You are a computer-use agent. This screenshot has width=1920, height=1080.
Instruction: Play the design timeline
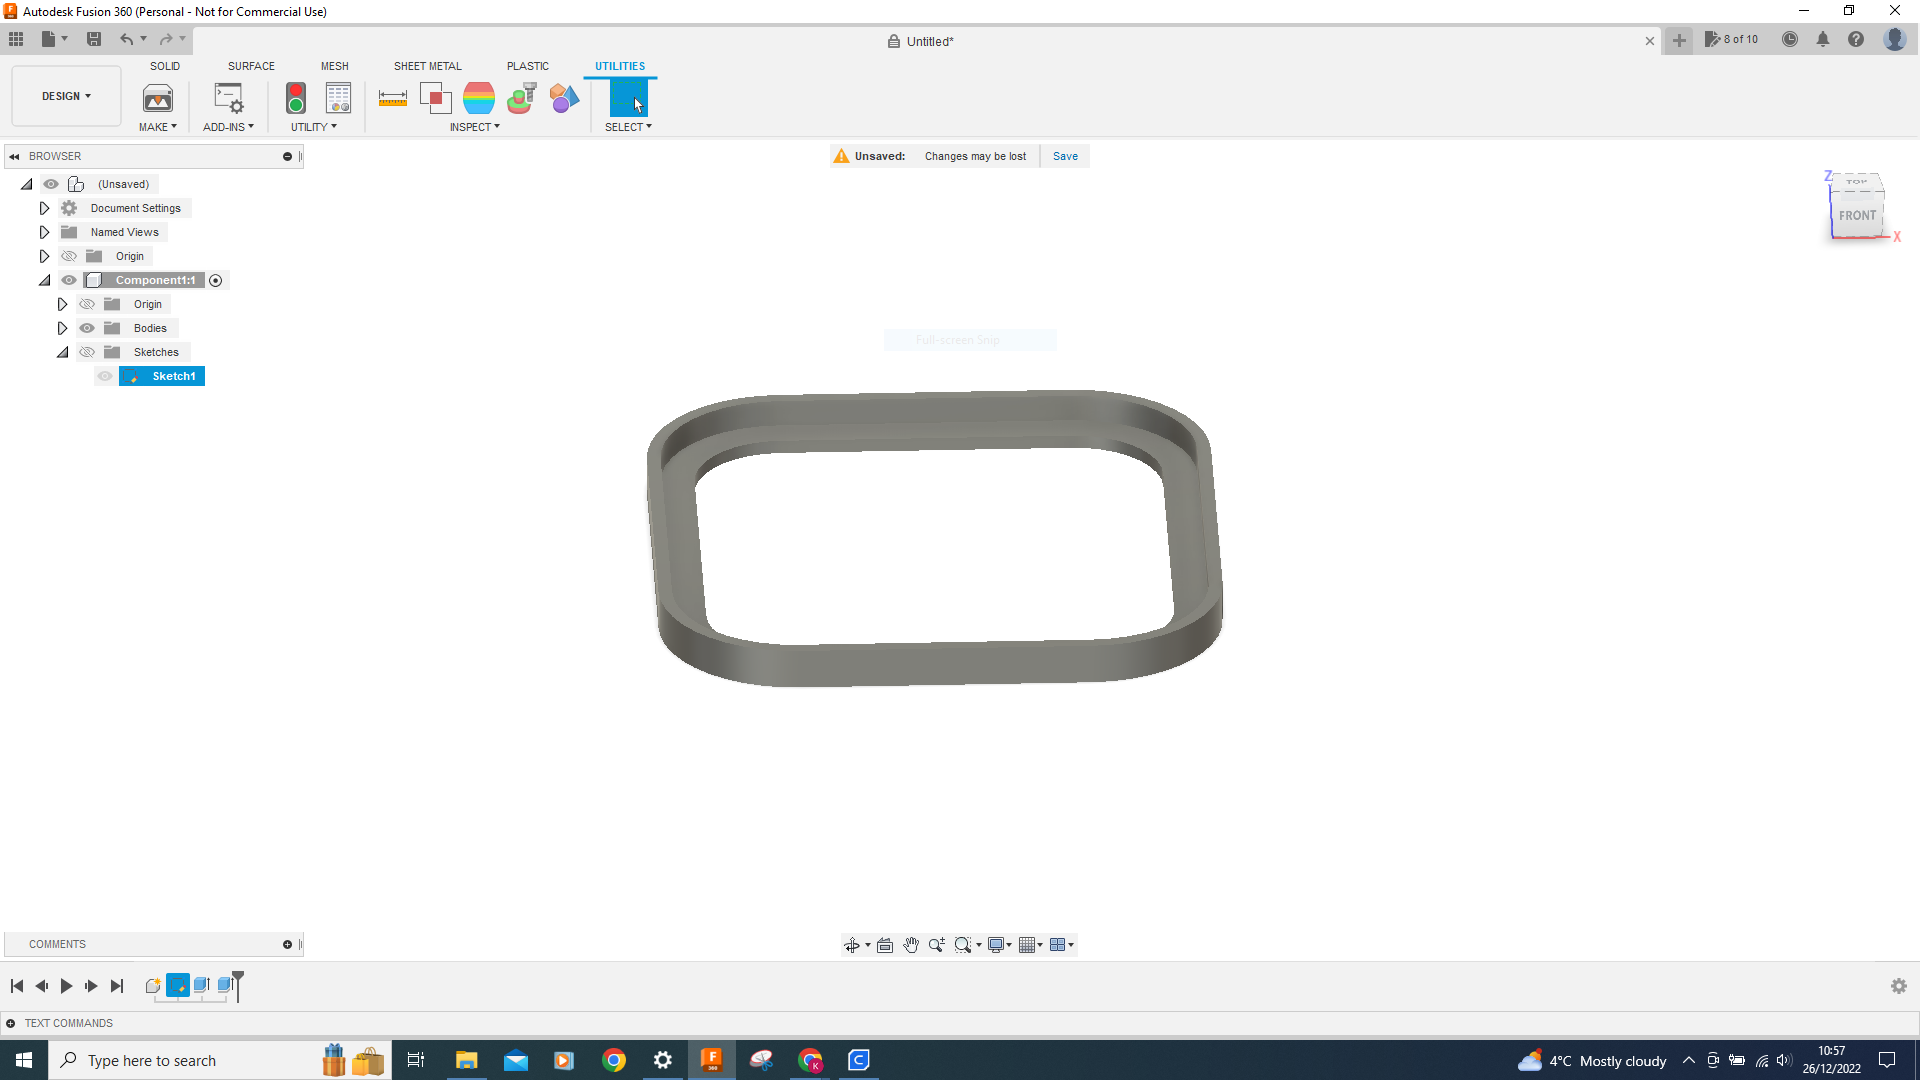pos(66,986)
